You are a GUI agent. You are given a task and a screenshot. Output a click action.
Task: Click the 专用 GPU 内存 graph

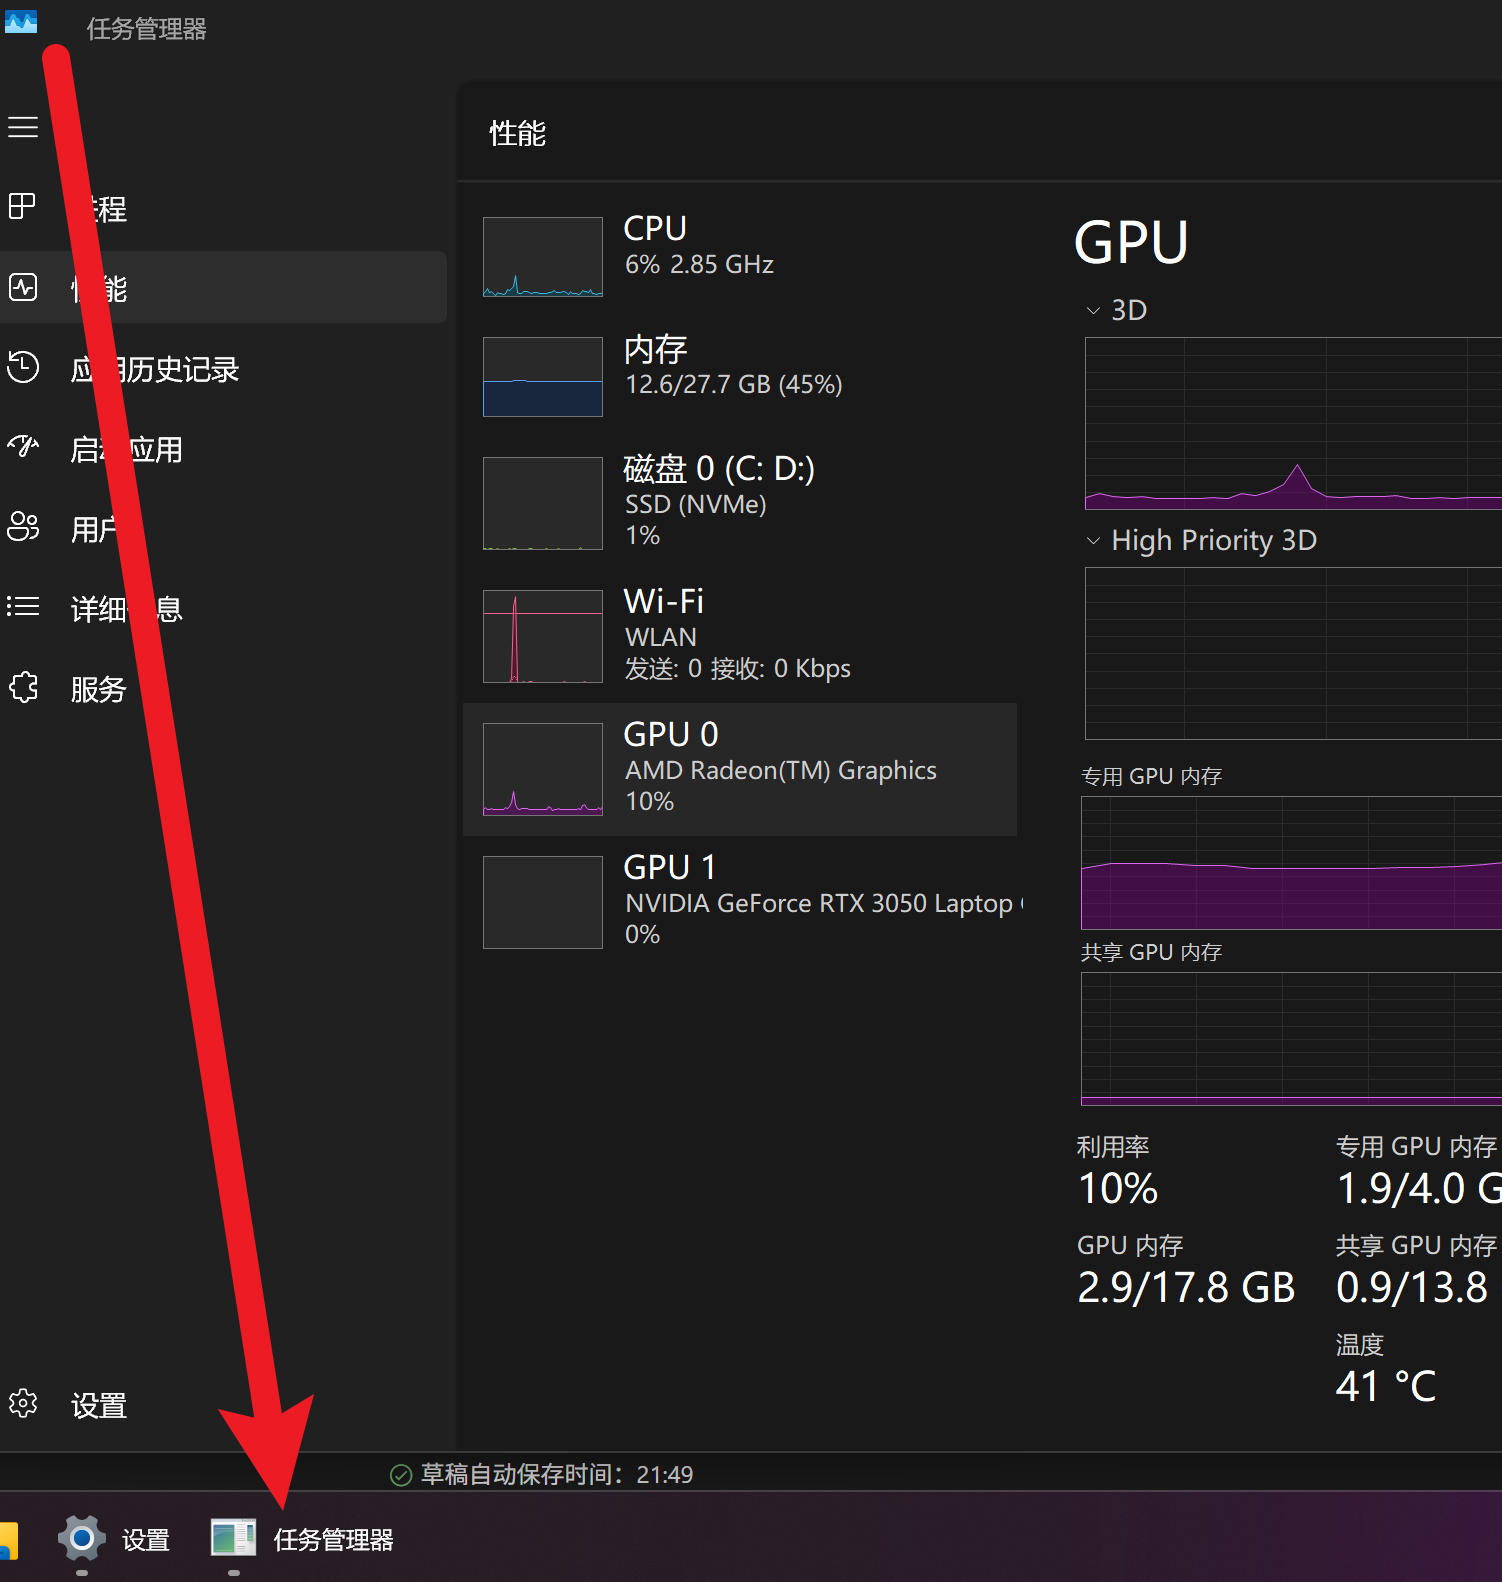point(1291,863)
